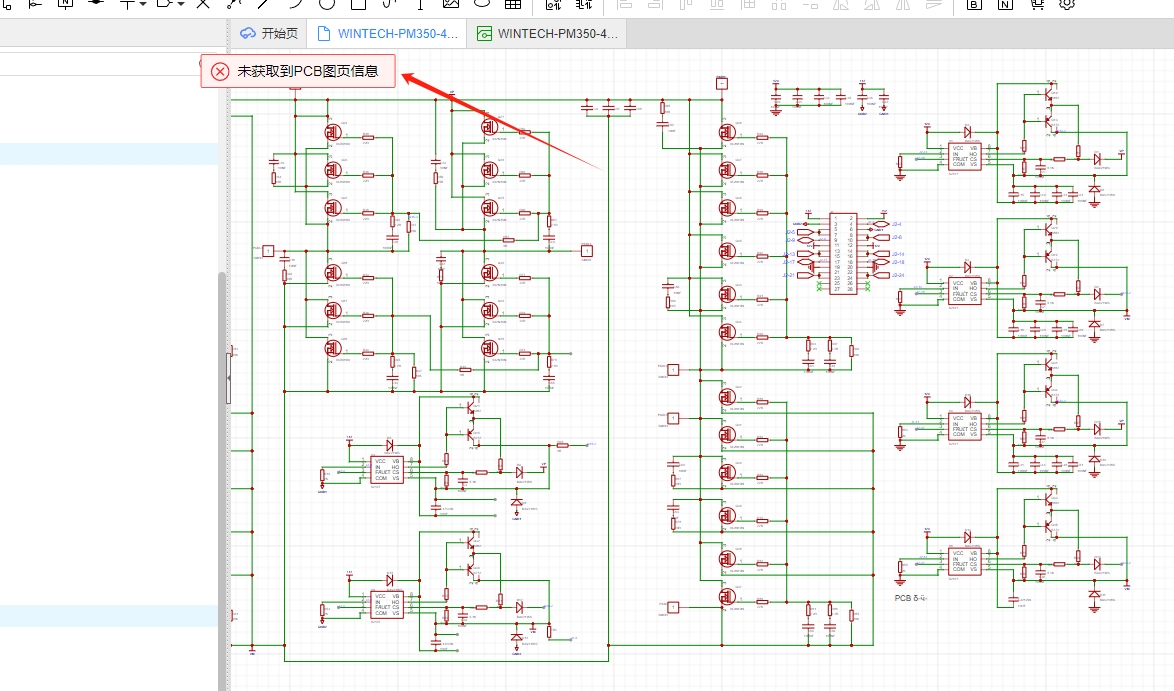Choose the table tool in toolbar

[x=512, y=4]
